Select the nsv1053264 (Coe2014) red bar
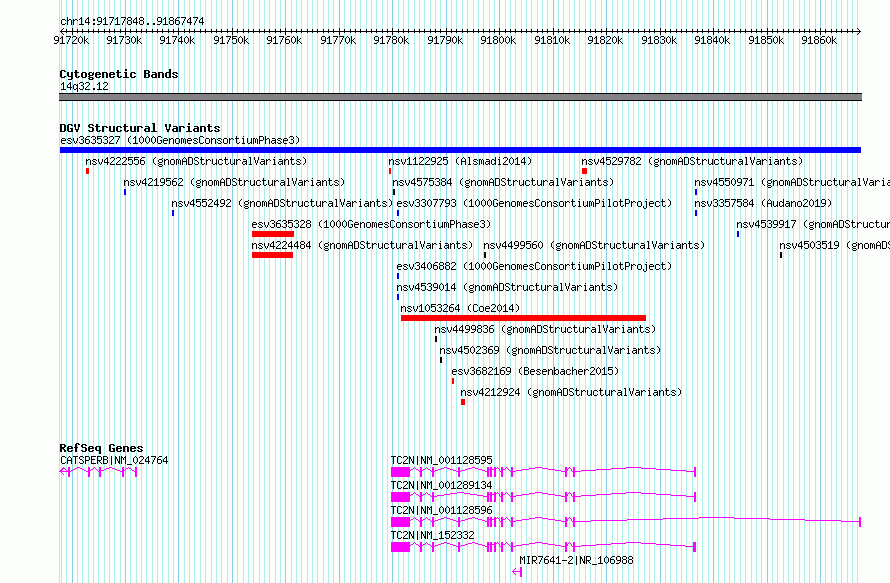Viewport: 890px width, 583px height. pyautogui.click(x=523, y=318)
